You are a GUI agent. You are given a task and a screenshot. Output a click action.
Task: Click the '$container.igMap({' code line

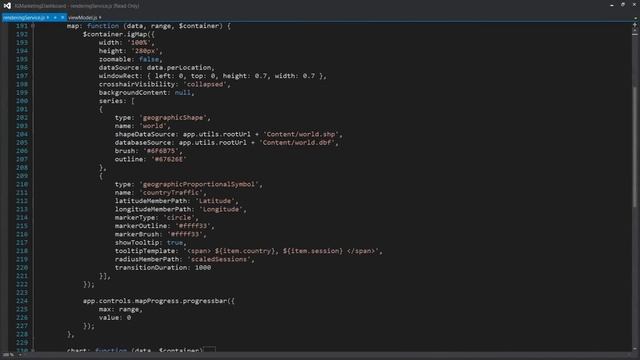point(119,34)
